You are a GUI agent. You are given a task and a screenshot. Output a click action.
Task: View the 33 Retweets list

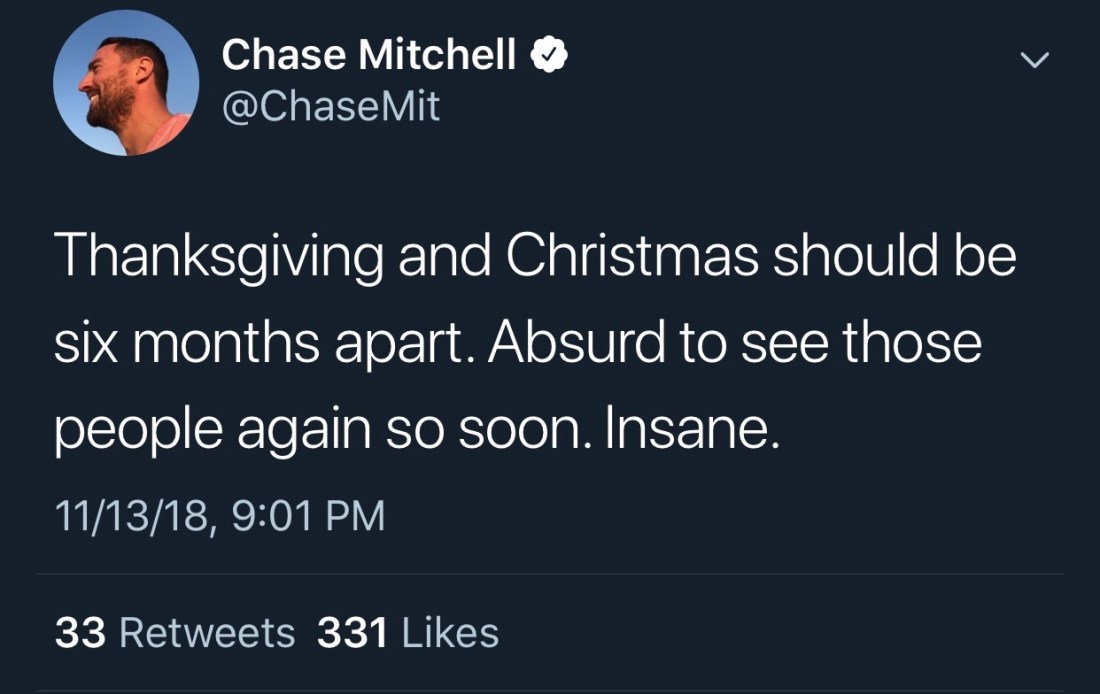(x=175, y=633)
